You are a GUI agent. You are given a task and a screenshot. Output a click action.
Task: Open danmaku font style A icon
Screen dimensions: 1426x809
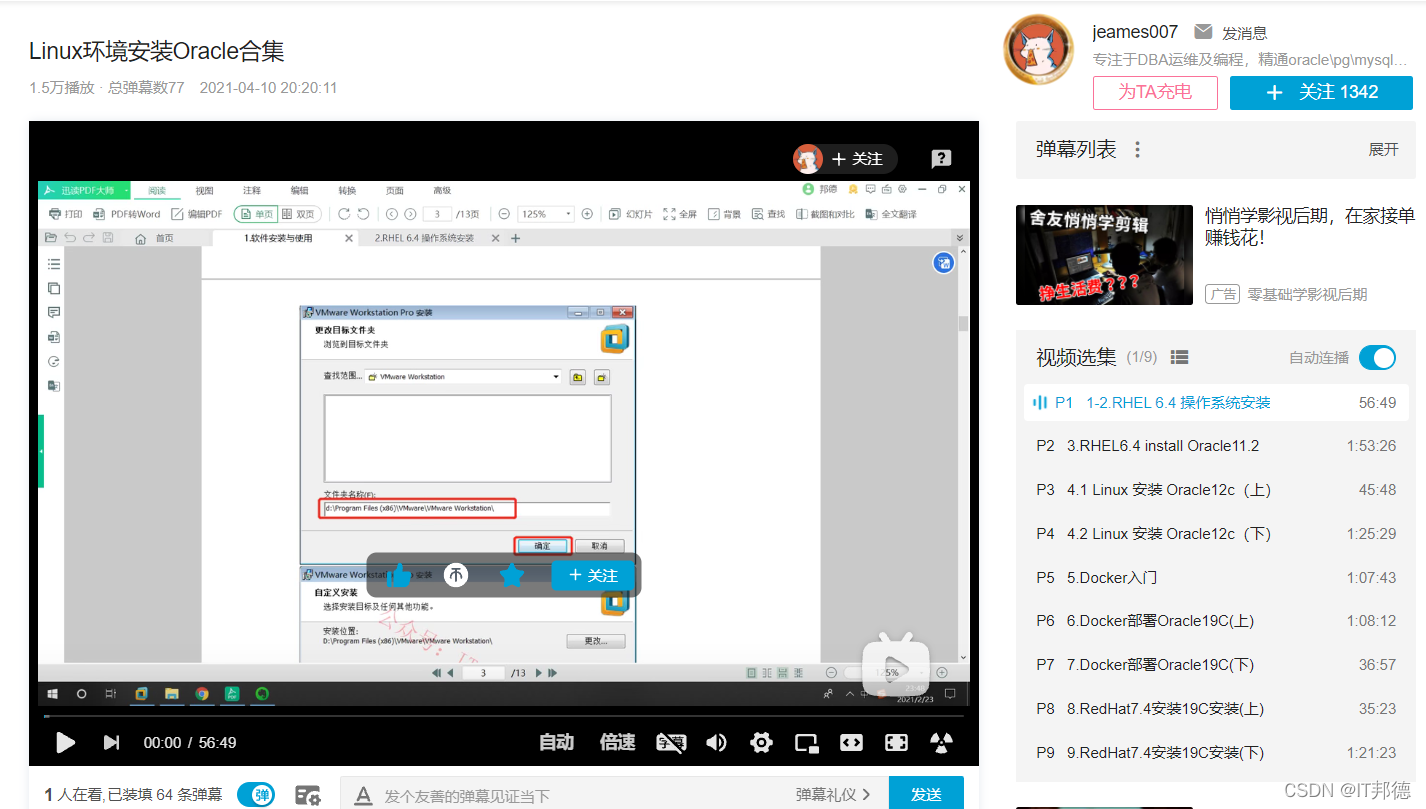364,795
